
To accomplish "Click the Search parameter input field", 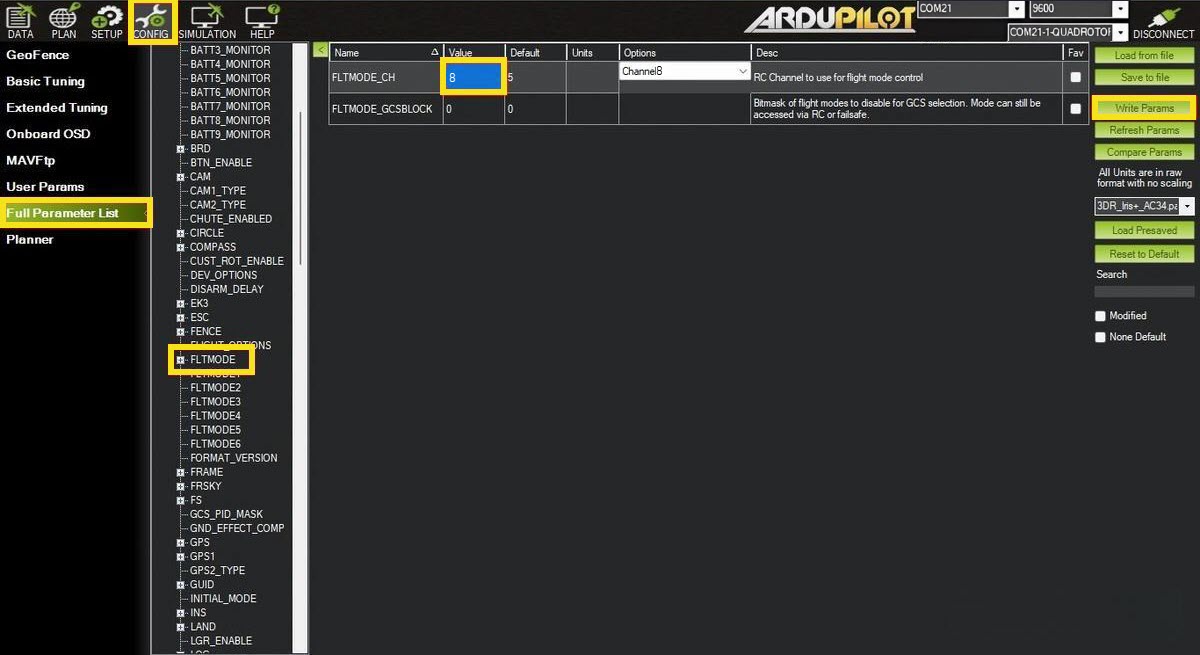I will pos(1144,292).
